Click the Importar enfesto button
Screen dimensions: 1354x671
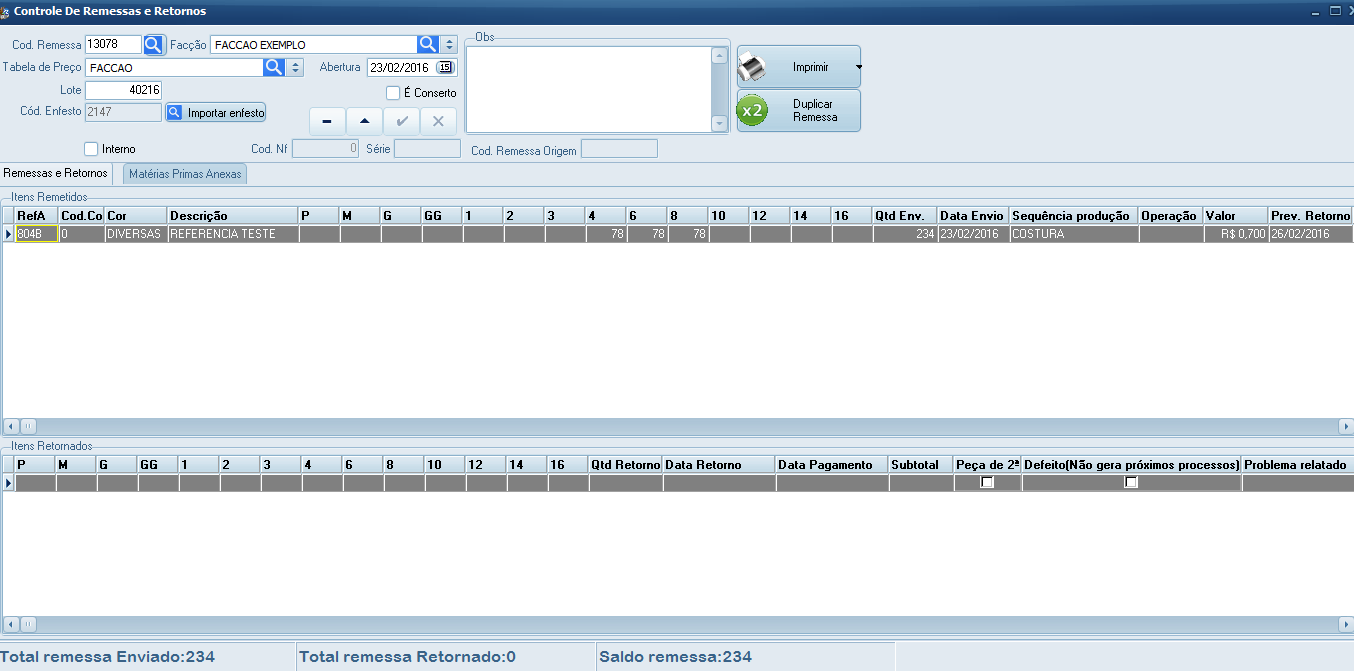[216, 113]
